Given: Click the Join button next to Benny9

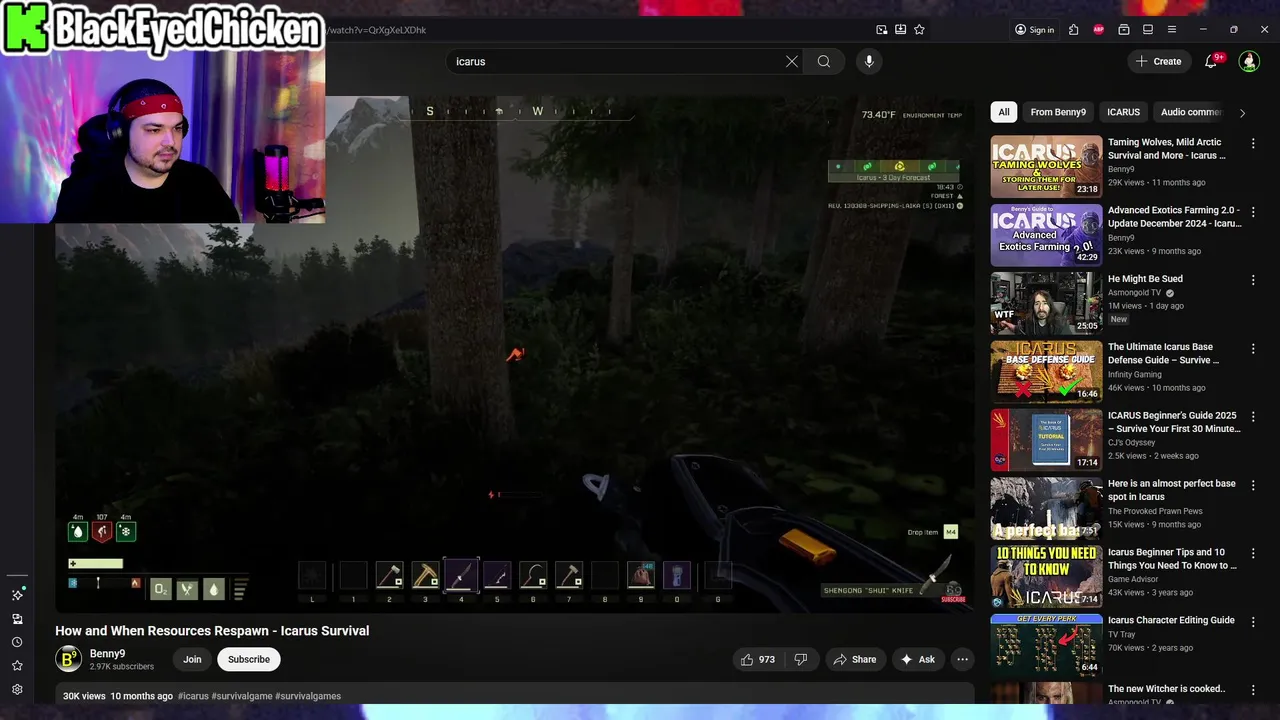Looking at the screenshot, I should 192,659.
